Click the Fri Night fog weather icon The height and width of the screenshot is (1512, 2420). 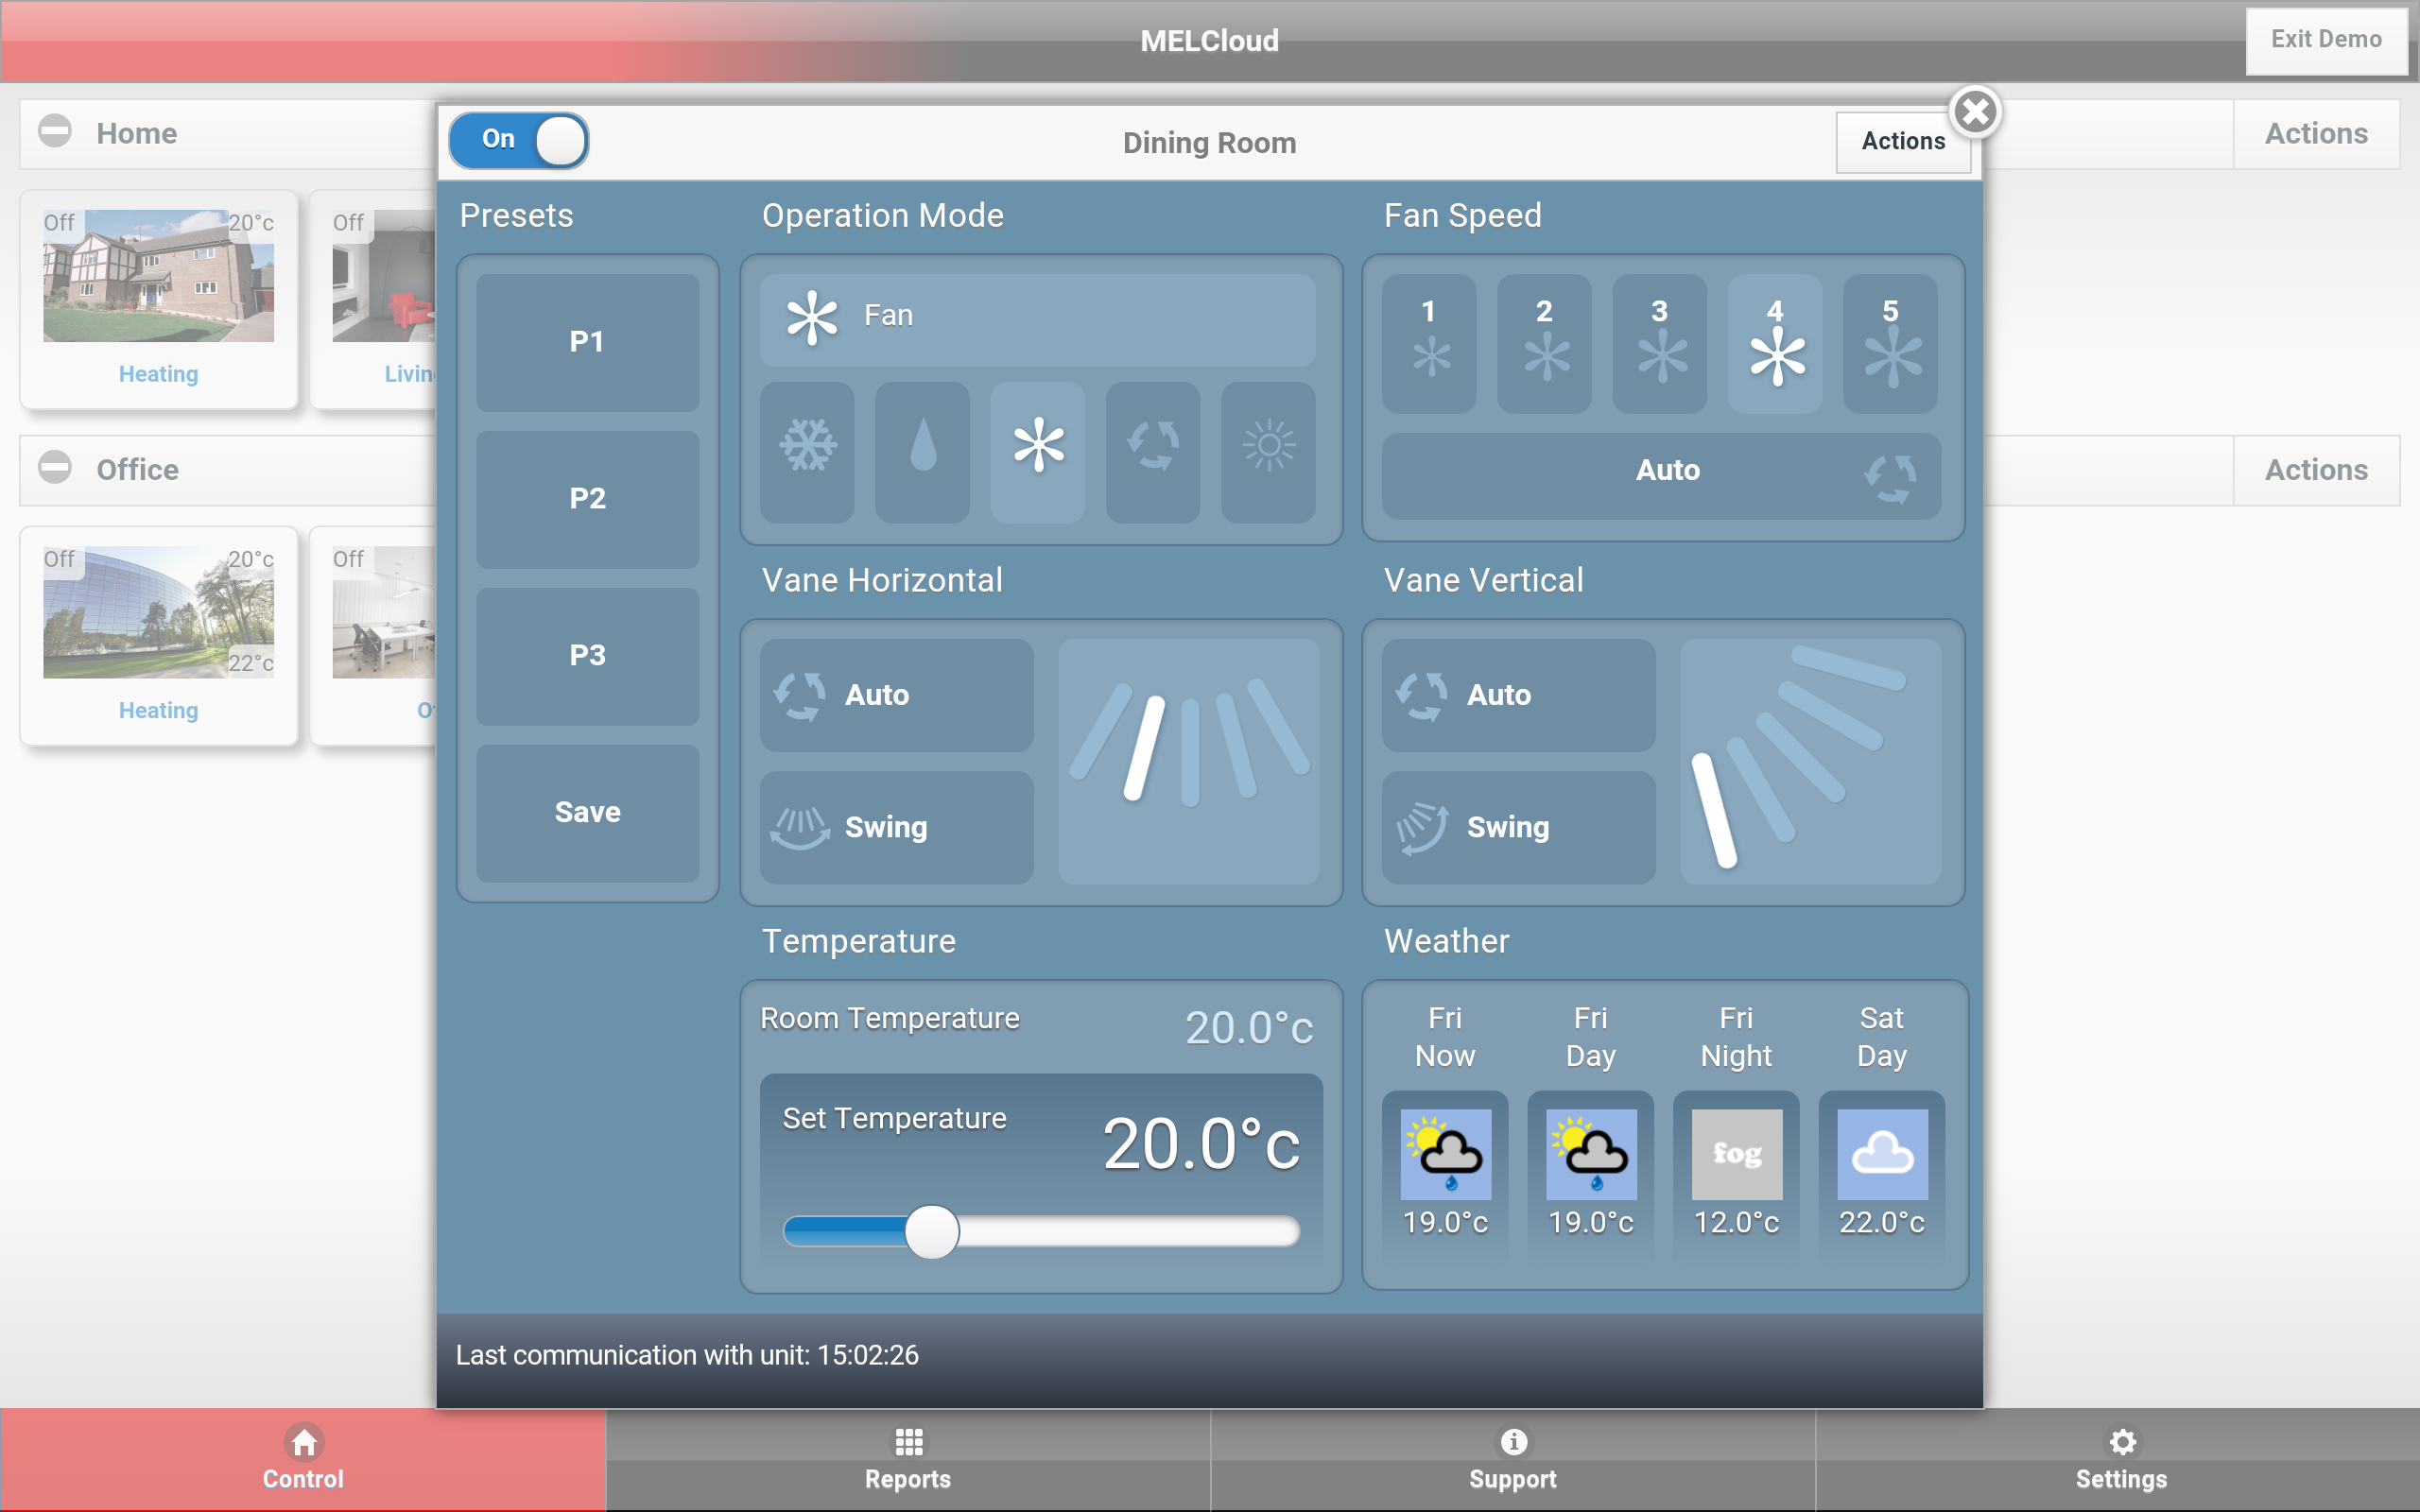1736,1154
